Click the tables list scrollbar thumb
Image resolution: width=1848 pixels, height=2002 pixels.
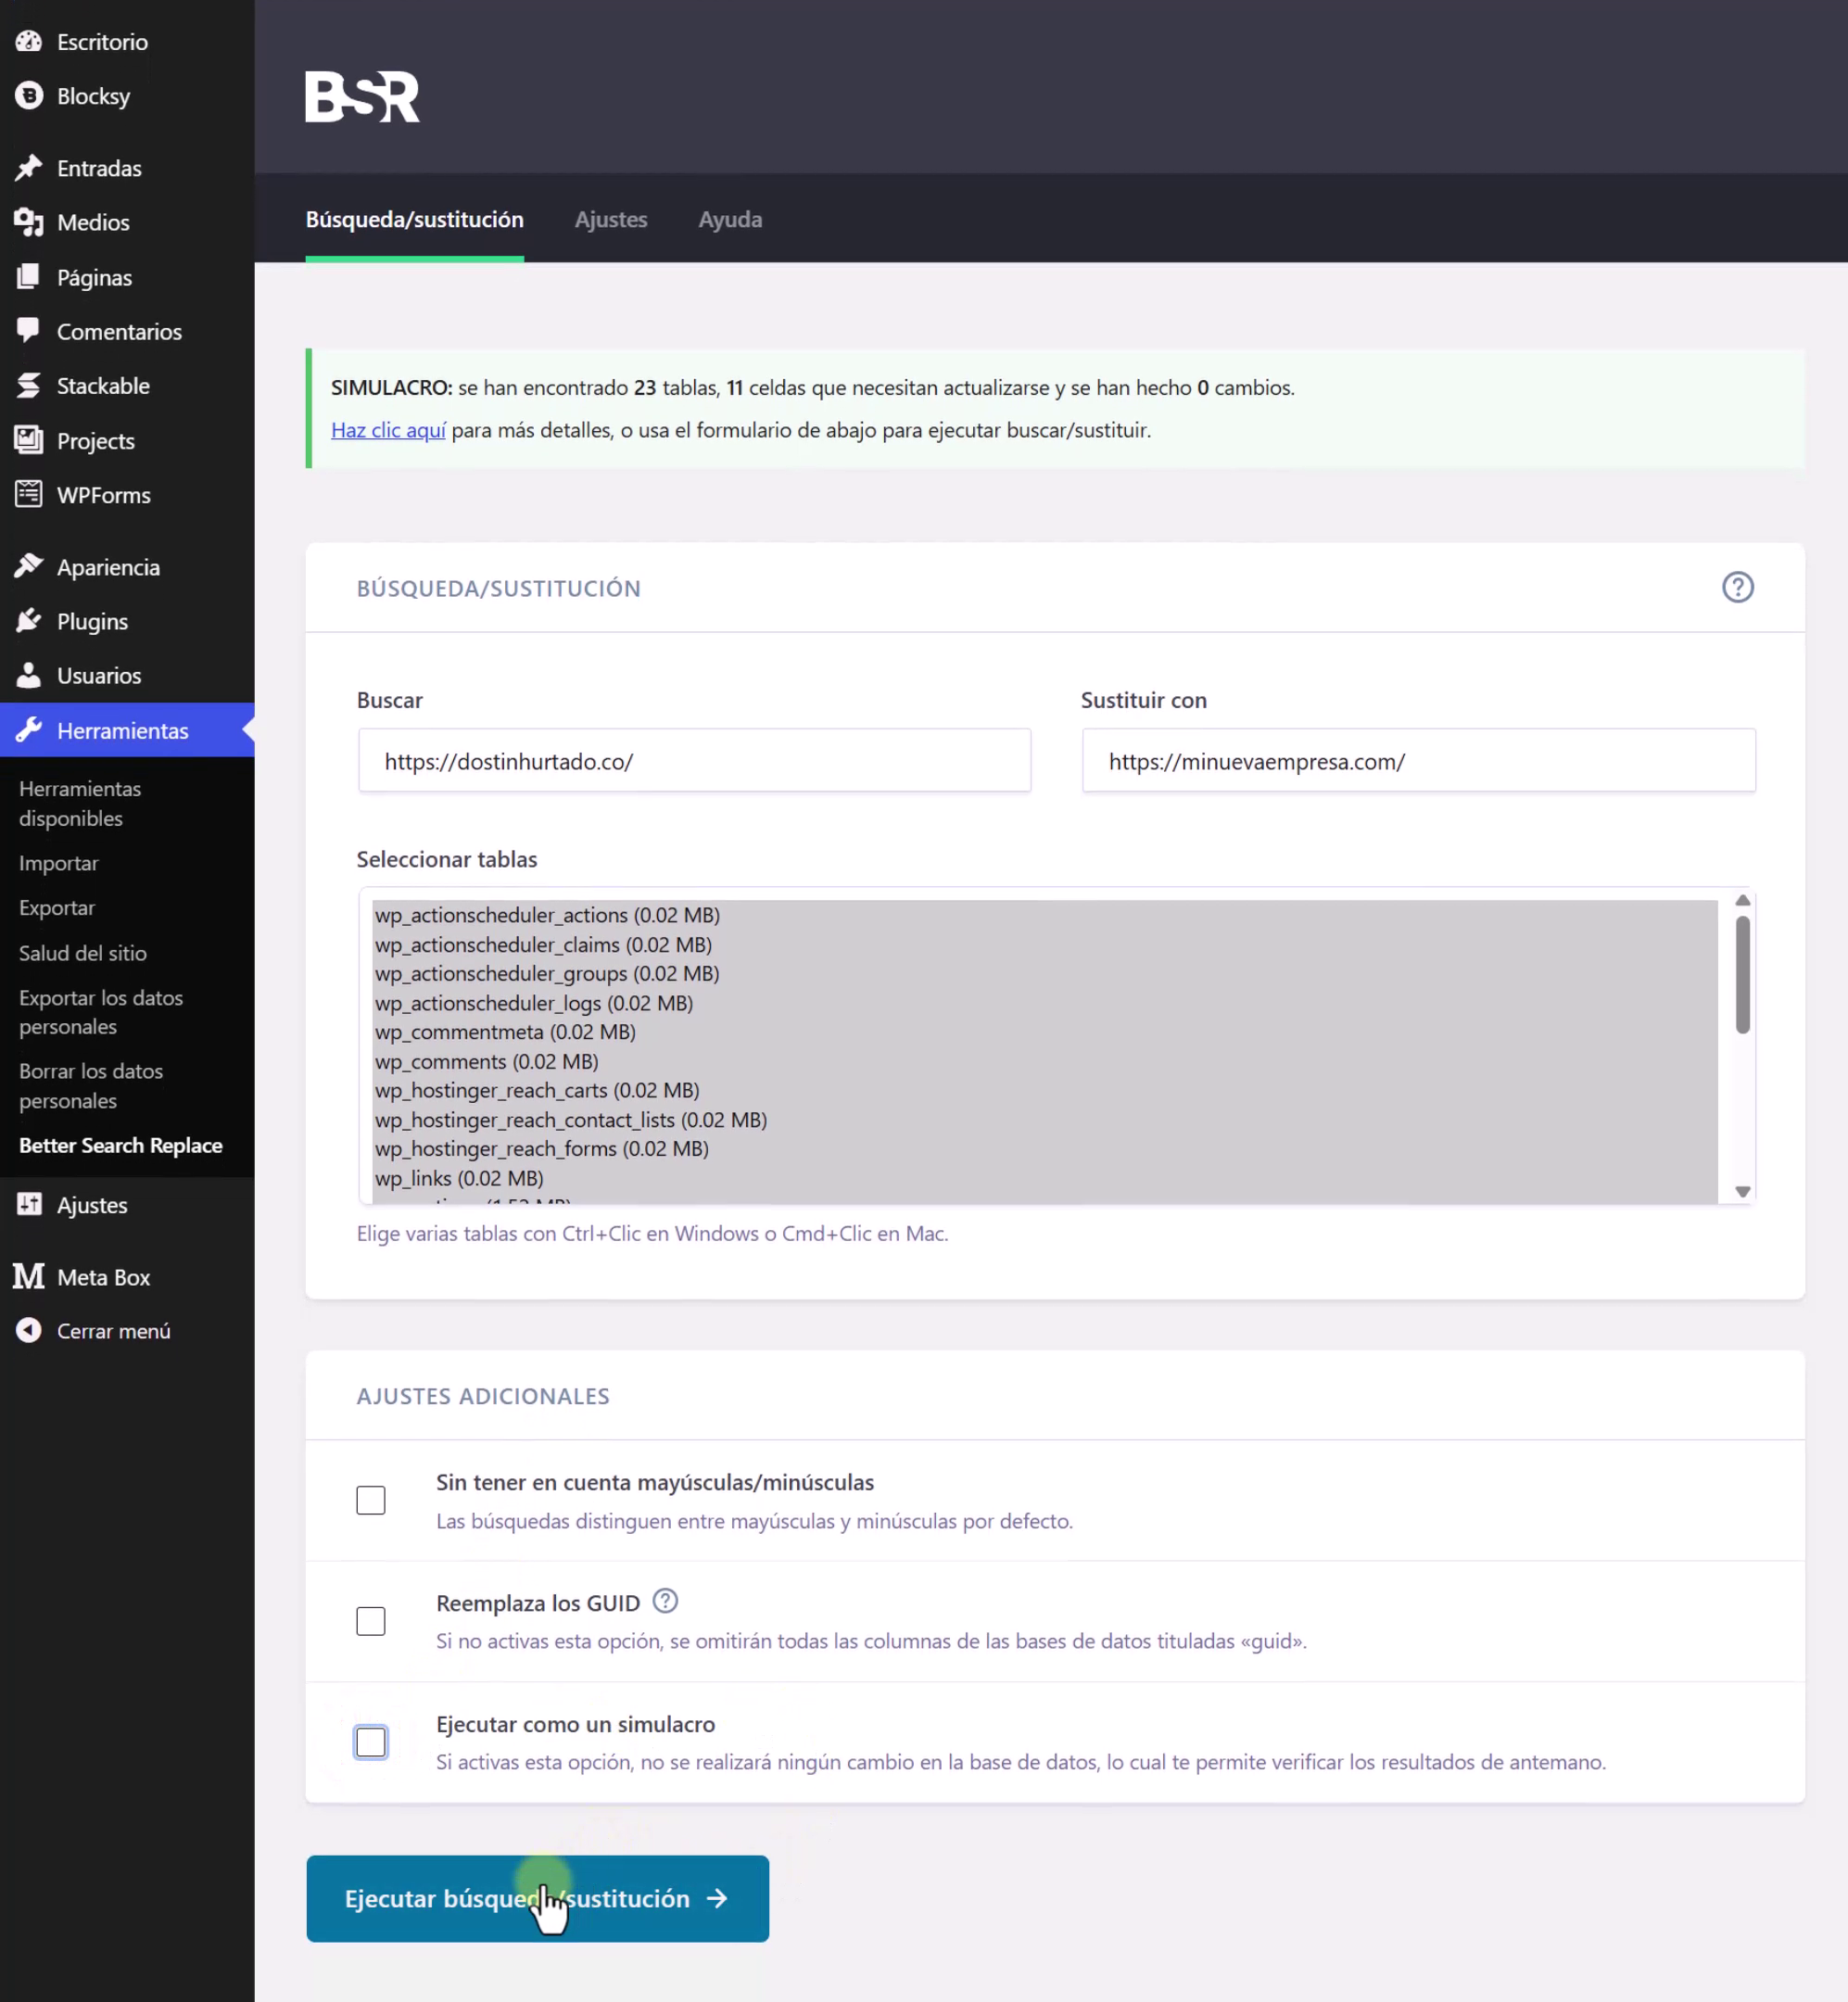tap(1742, 974)
